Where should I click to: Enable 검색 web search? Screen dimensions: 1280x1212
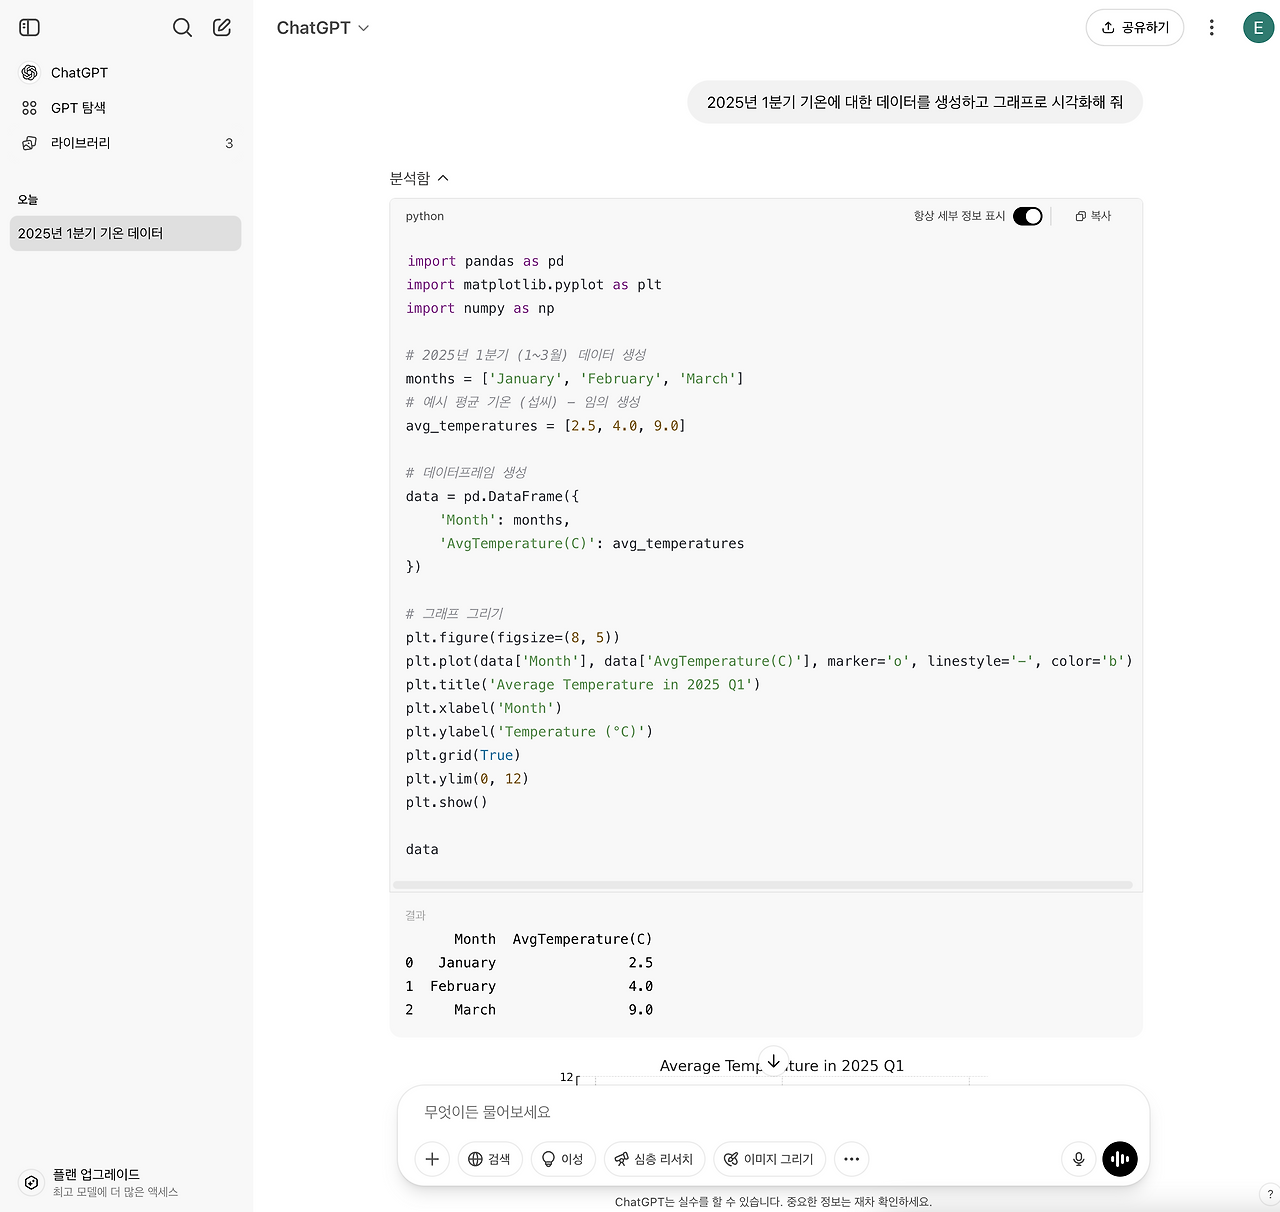coord(490,1159)
